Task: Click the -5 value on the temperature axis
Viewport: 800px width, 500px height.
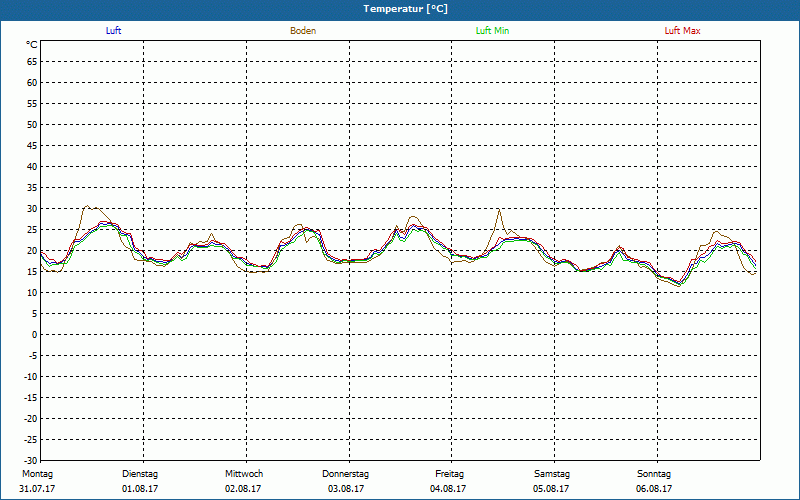Action: point(33,356)
